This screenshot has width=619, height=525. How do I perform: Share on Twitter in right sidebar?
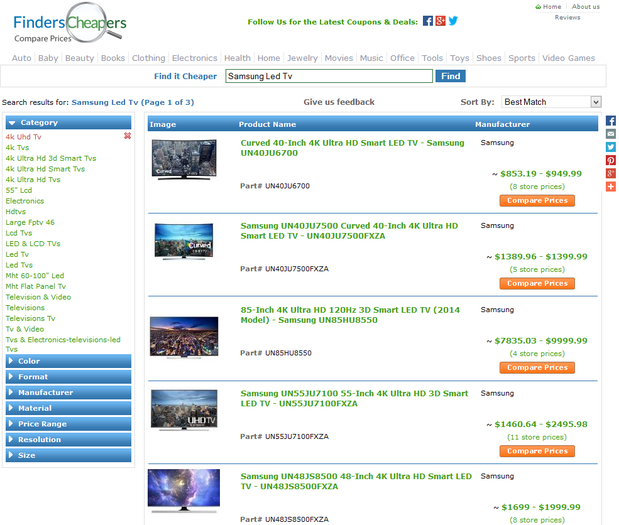pyautogui.click(x=611, y=147)
